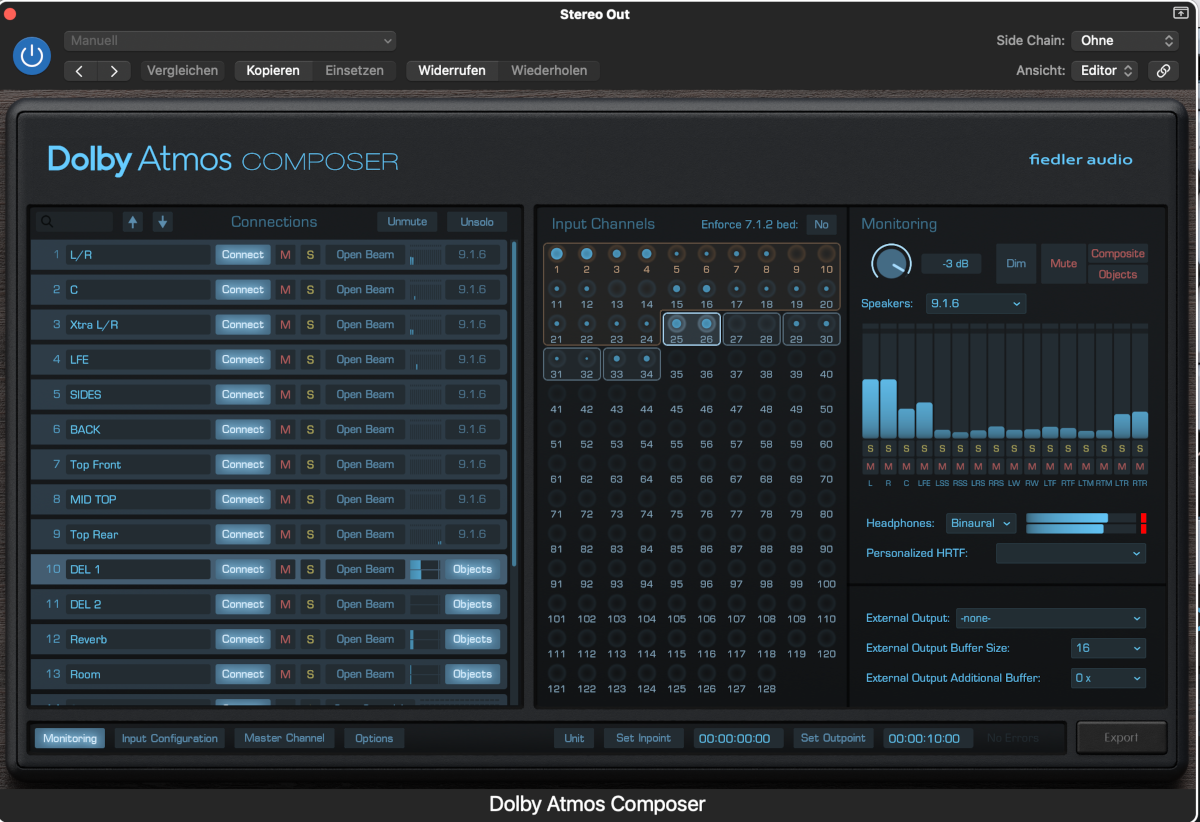Select input channel 29 circle

[x=796, y=324]
